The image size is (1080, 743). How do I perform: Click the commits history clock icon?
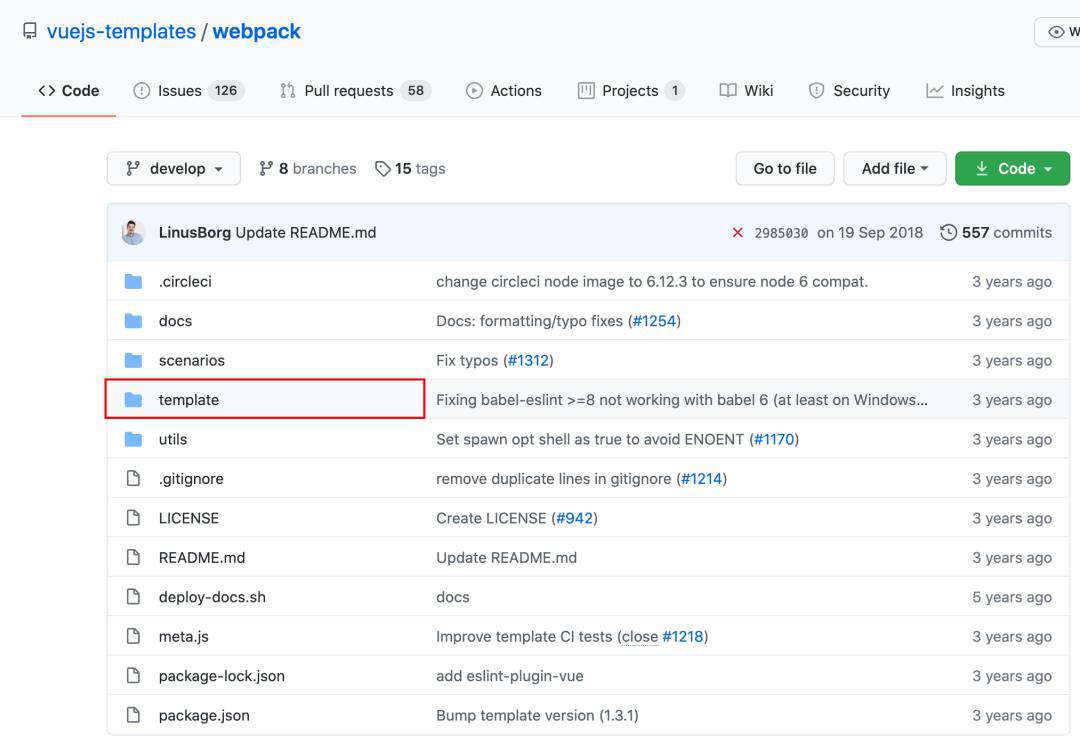948,233
